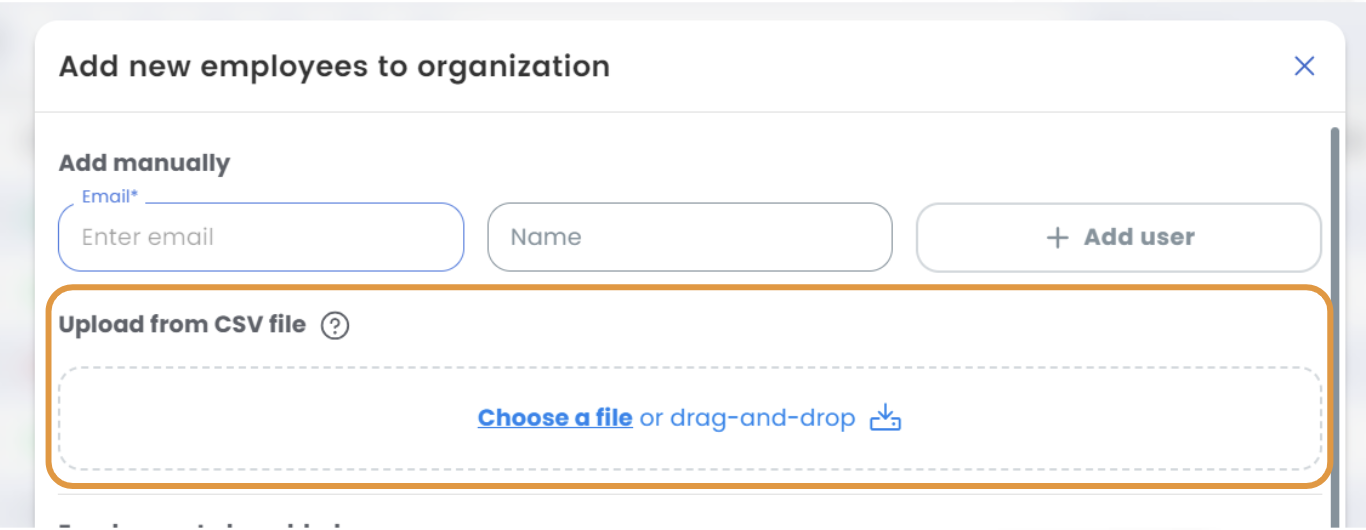Click the floating Email* field label

pos(110,197)
